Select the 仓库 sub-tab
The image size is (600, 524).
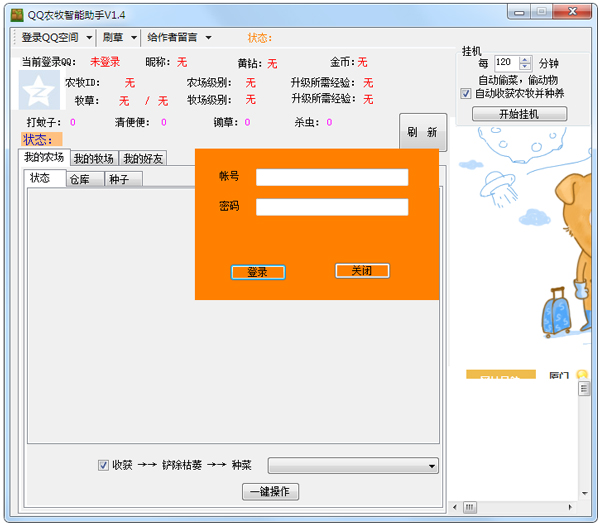coord(86,179)
